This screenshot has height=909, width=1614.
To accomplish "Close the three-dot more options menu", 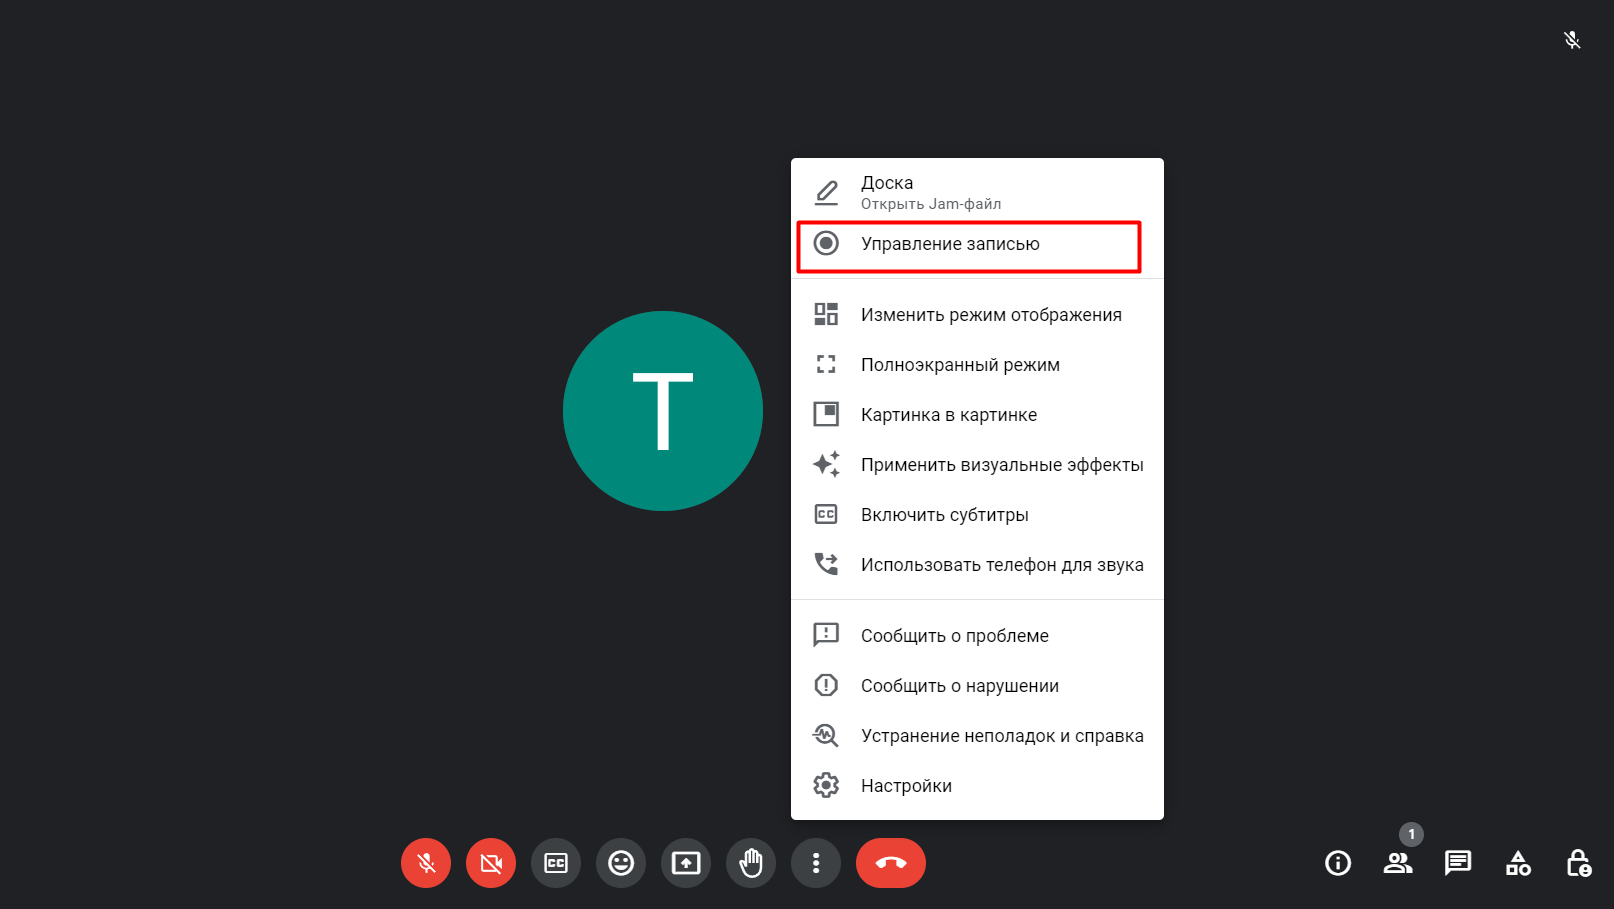I will point(816,863).
